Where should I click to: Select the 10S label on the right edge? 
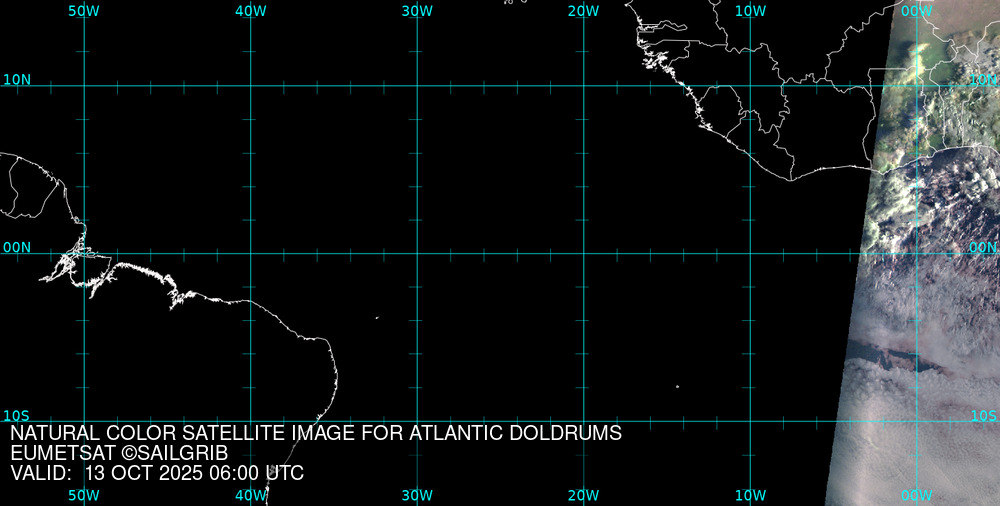983,415
